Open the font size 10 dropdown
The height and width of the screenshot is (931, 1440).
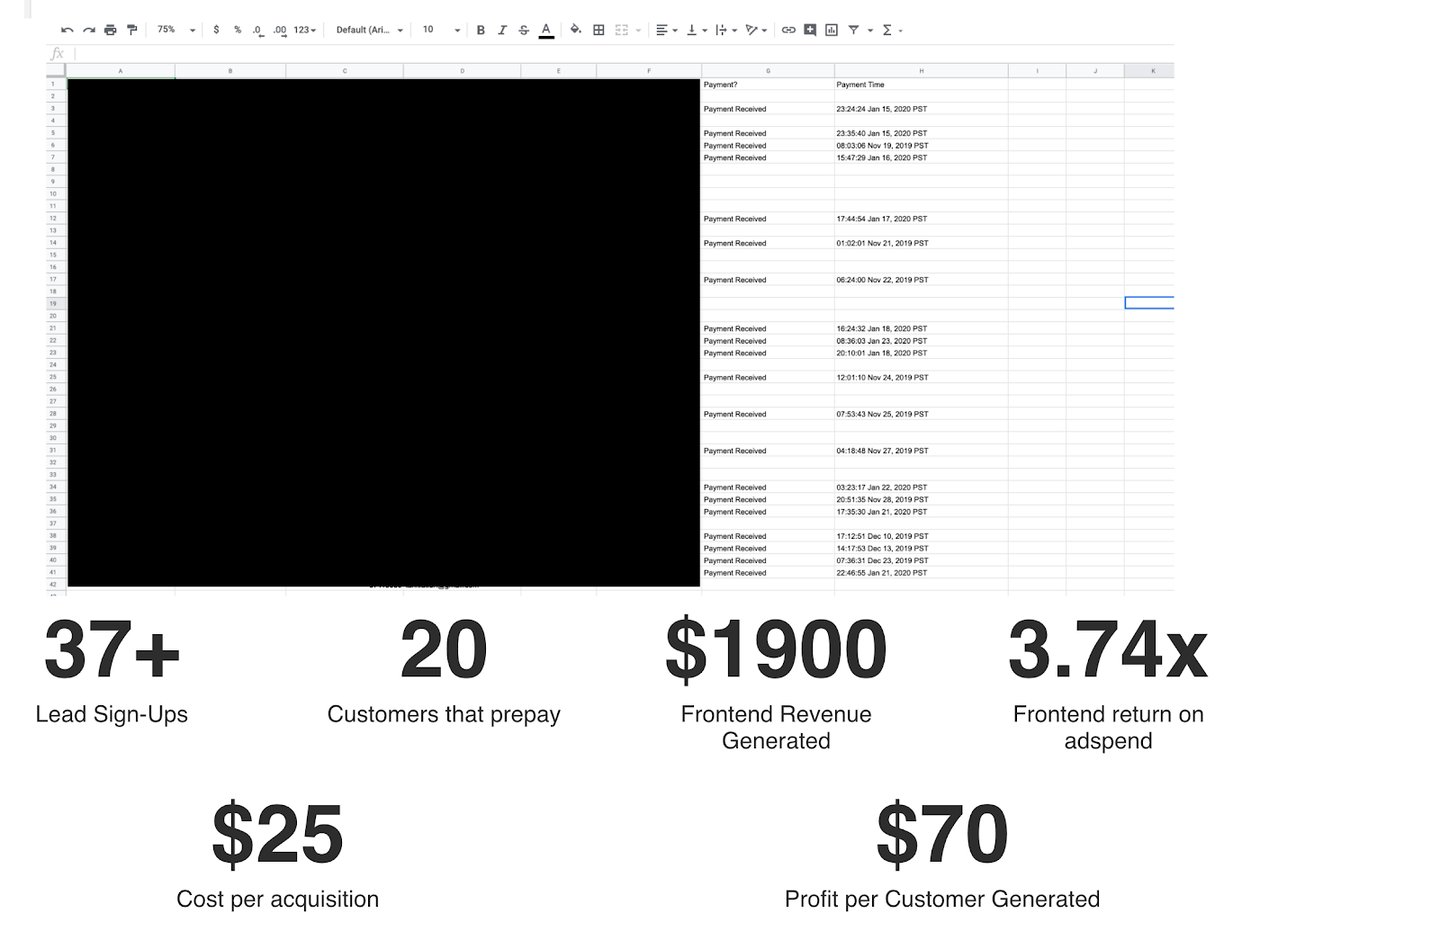(x=440, y=30)
